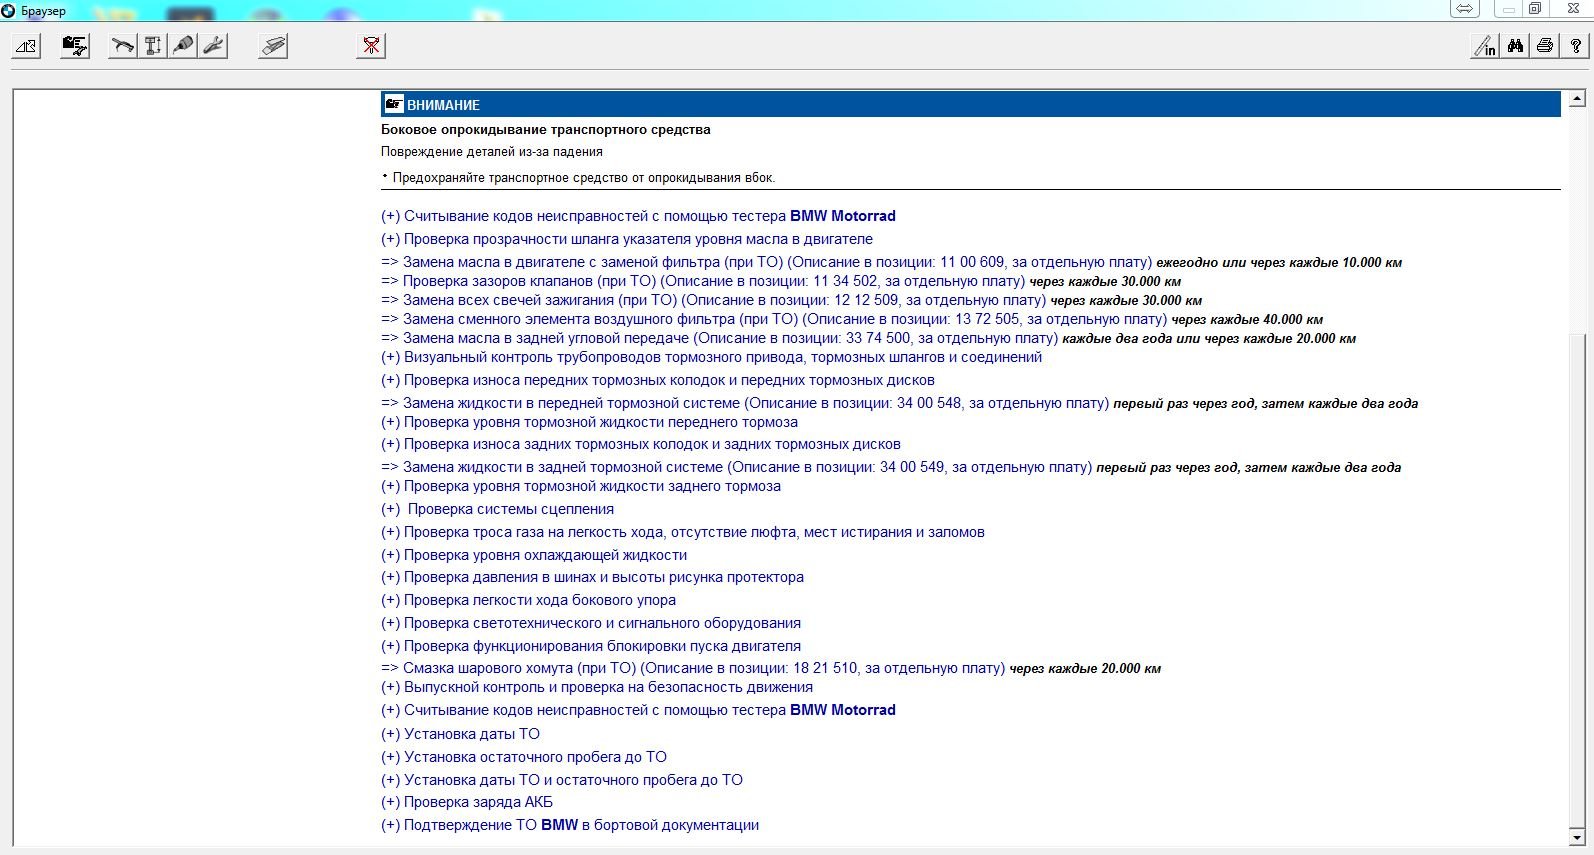This screenshot has height=855, width=1594.
Task: Click the torque wrench toolbar icon
Action: pos(122,46)
